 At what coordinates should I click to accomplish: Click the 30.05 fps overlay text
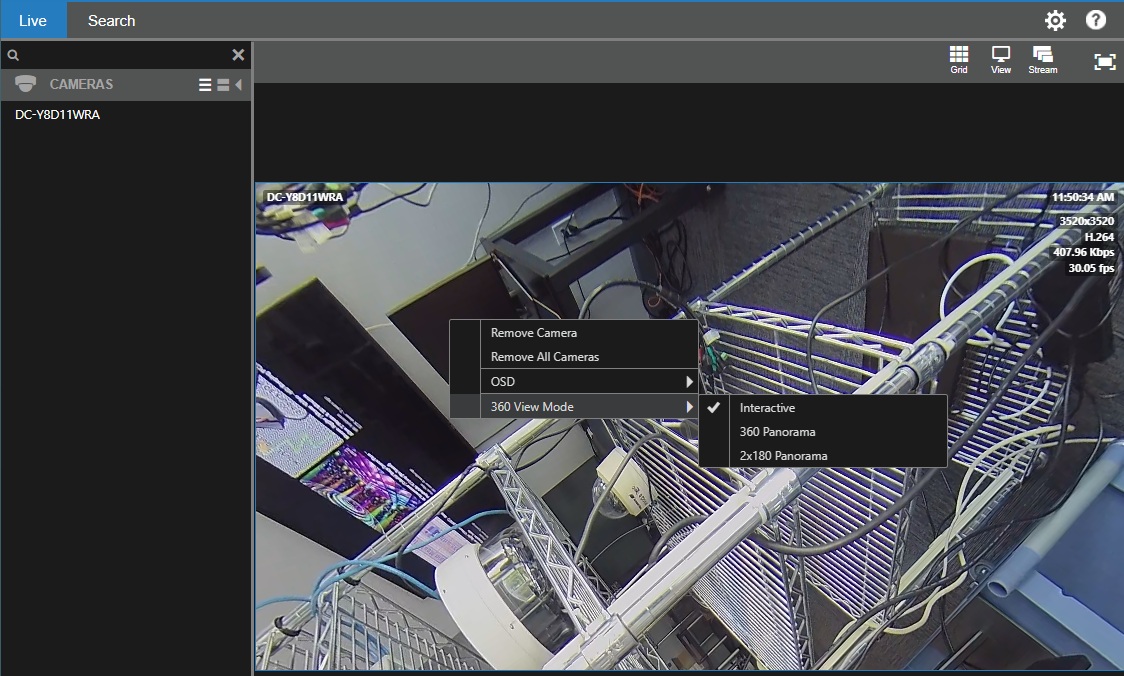(x=1091, y=267)
